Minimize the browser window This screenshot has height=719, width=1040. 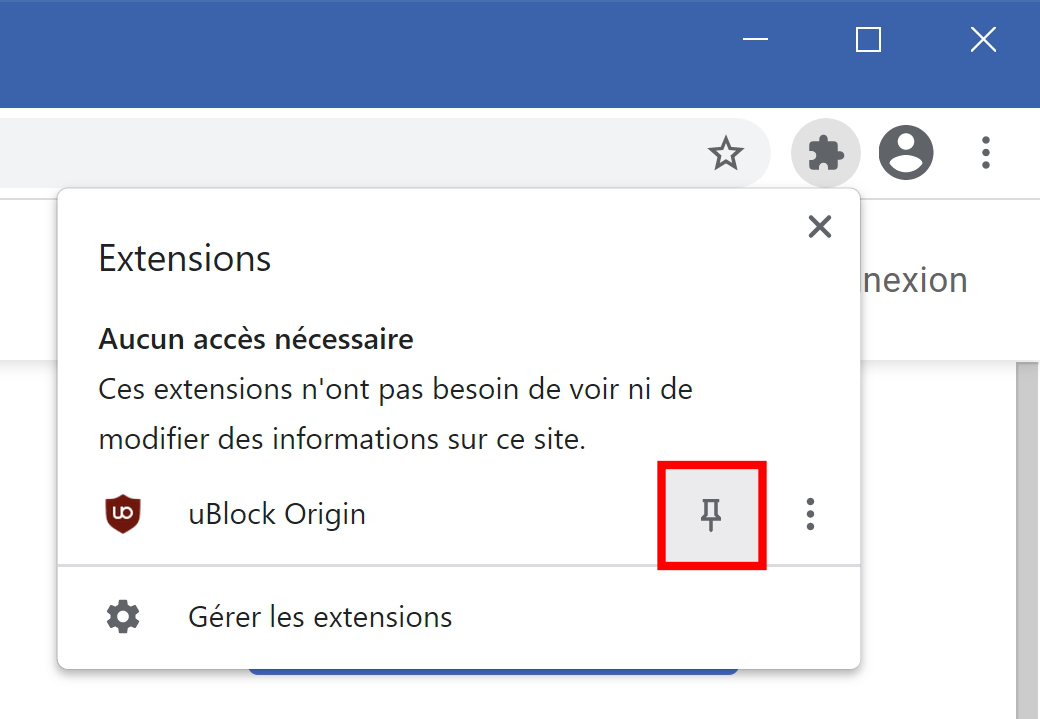tap(755, 40)
